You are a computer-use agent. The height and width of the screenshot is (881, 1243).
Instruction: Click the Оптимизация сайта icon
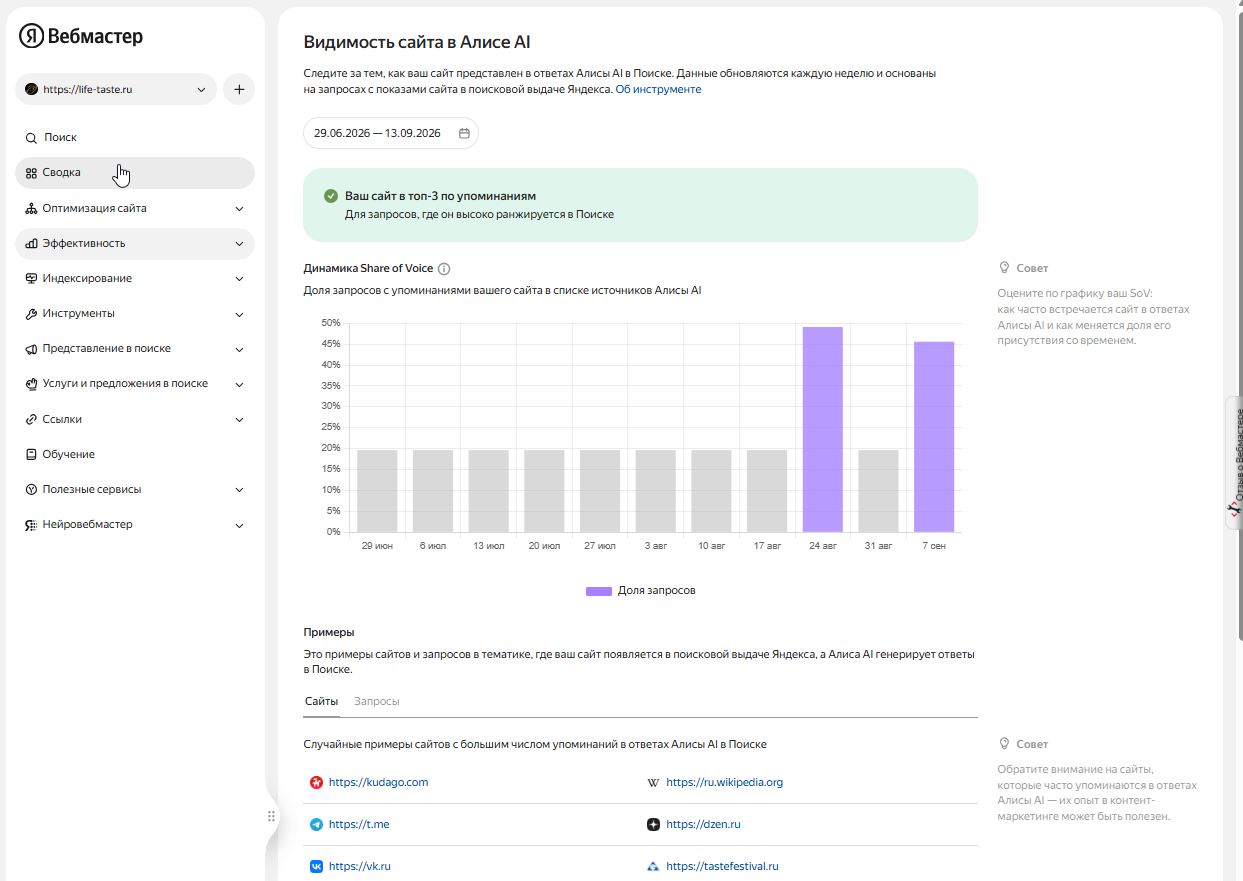click(x=31, y=208)
